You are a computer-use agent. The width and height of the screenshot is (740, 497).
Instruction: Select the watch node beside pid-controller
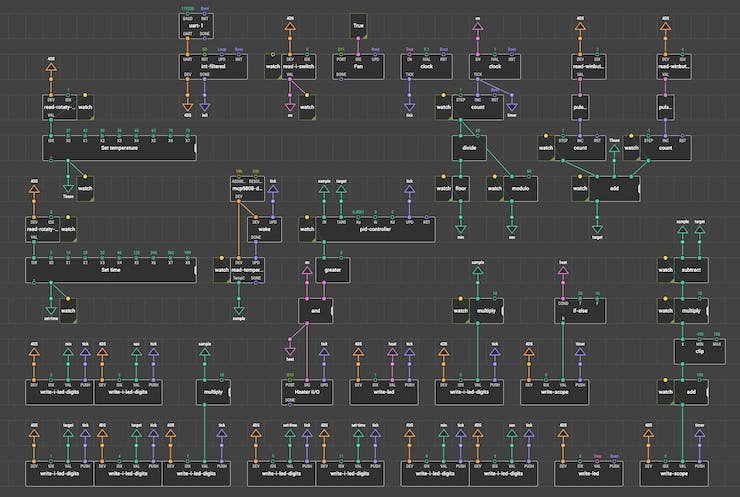pos(307,229)
